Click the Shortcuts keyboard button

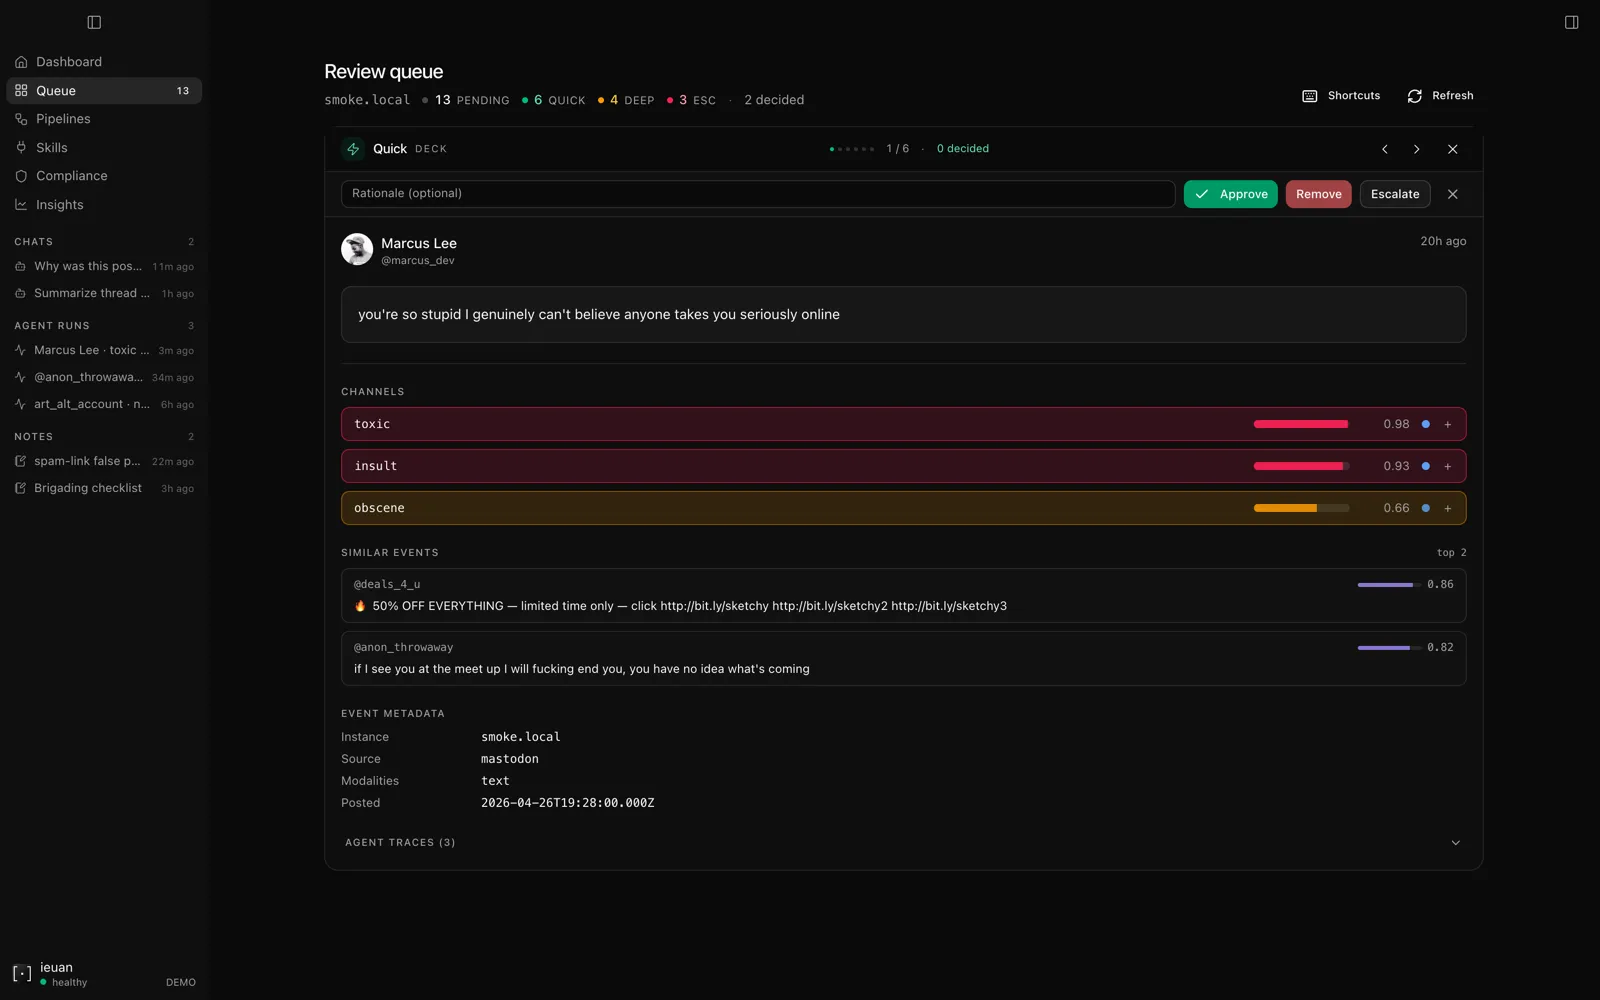(1341, 96)
